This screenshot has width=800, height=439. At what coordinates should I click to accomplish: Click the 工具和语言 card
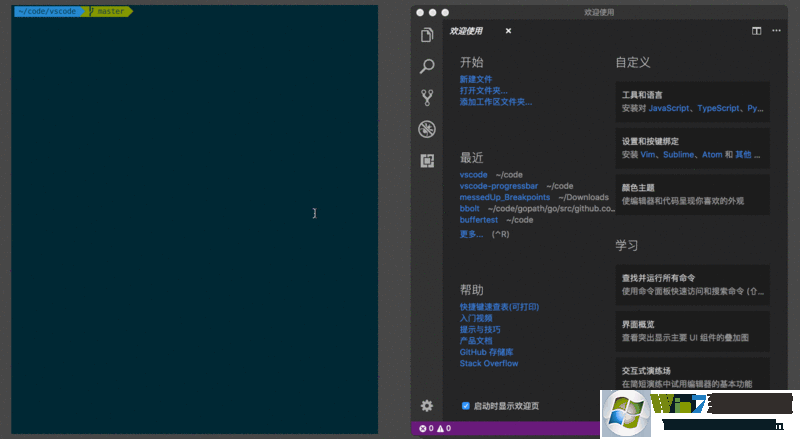[692, 102]
